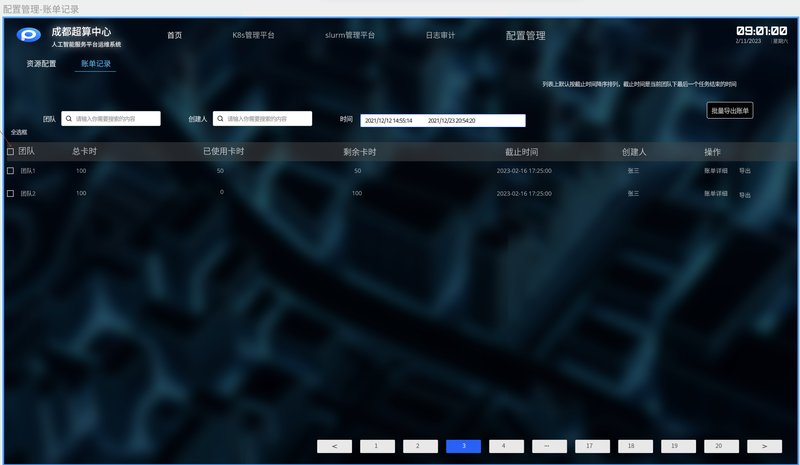Select current page 3 button
800x465 pixels.
pyautogui.click(x=463, y=446)
